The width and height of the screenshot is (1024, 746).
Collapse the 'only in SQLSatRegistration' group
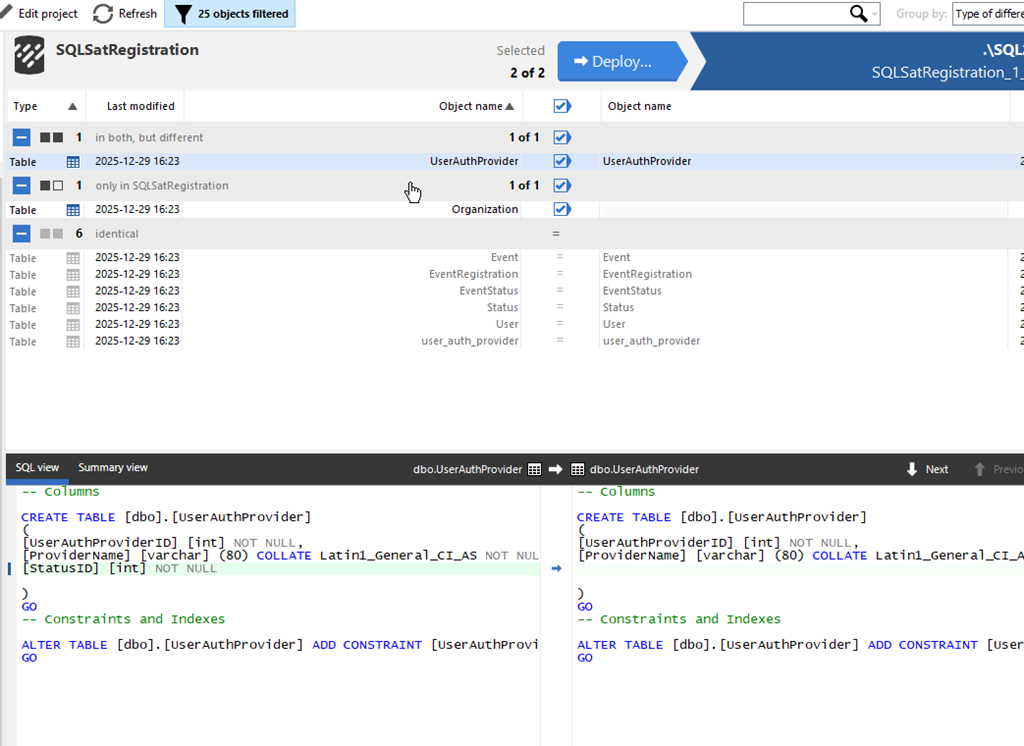coord(21,185)
